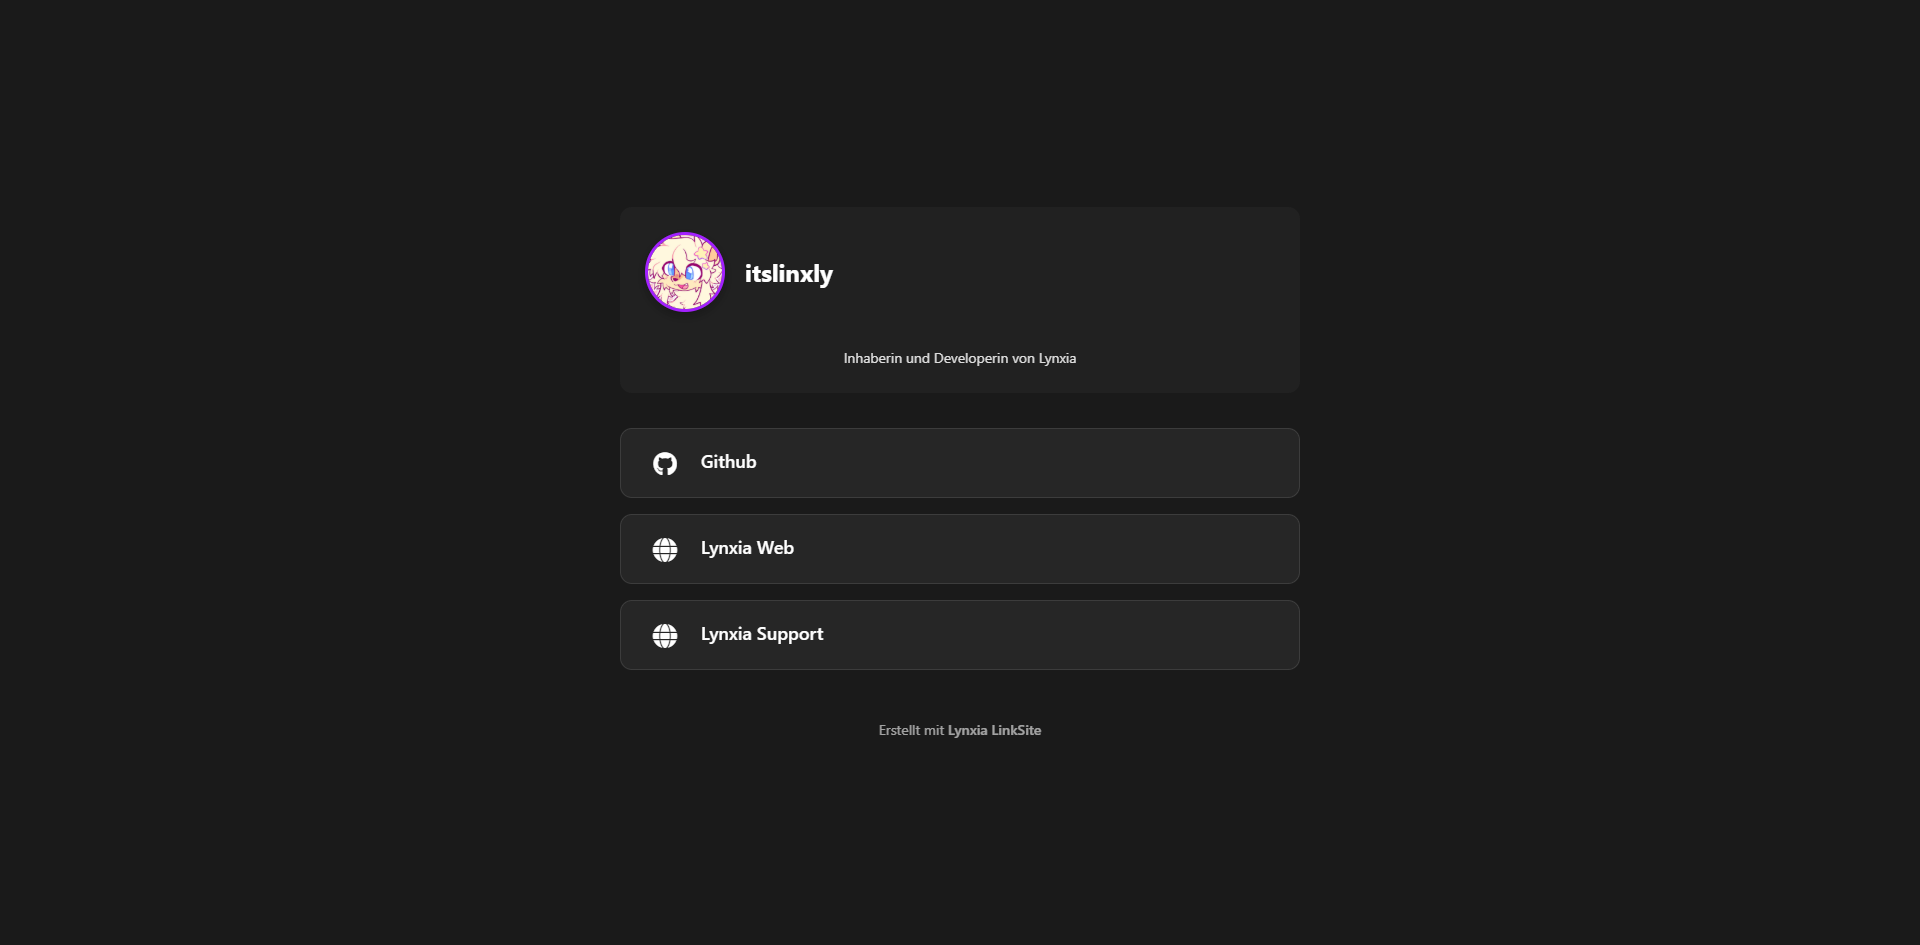Open the Lynxia Support link card
The height and width of the screenshot is (945, 1920).
960,635
